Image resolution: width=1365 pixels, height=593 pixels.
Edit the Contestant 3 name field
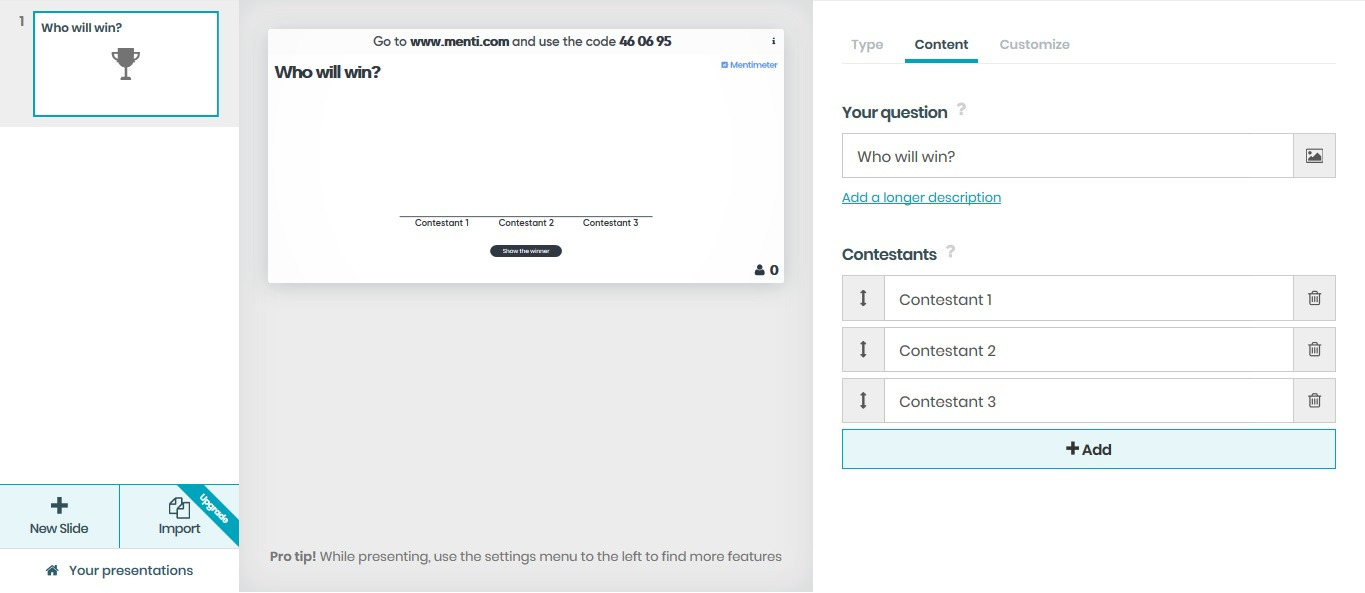point(1089,401)
